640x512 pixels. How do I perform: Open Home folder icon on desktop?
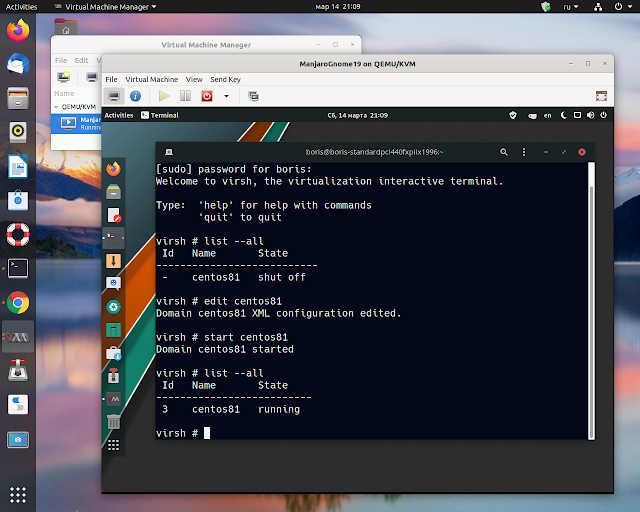pos(66,27)
